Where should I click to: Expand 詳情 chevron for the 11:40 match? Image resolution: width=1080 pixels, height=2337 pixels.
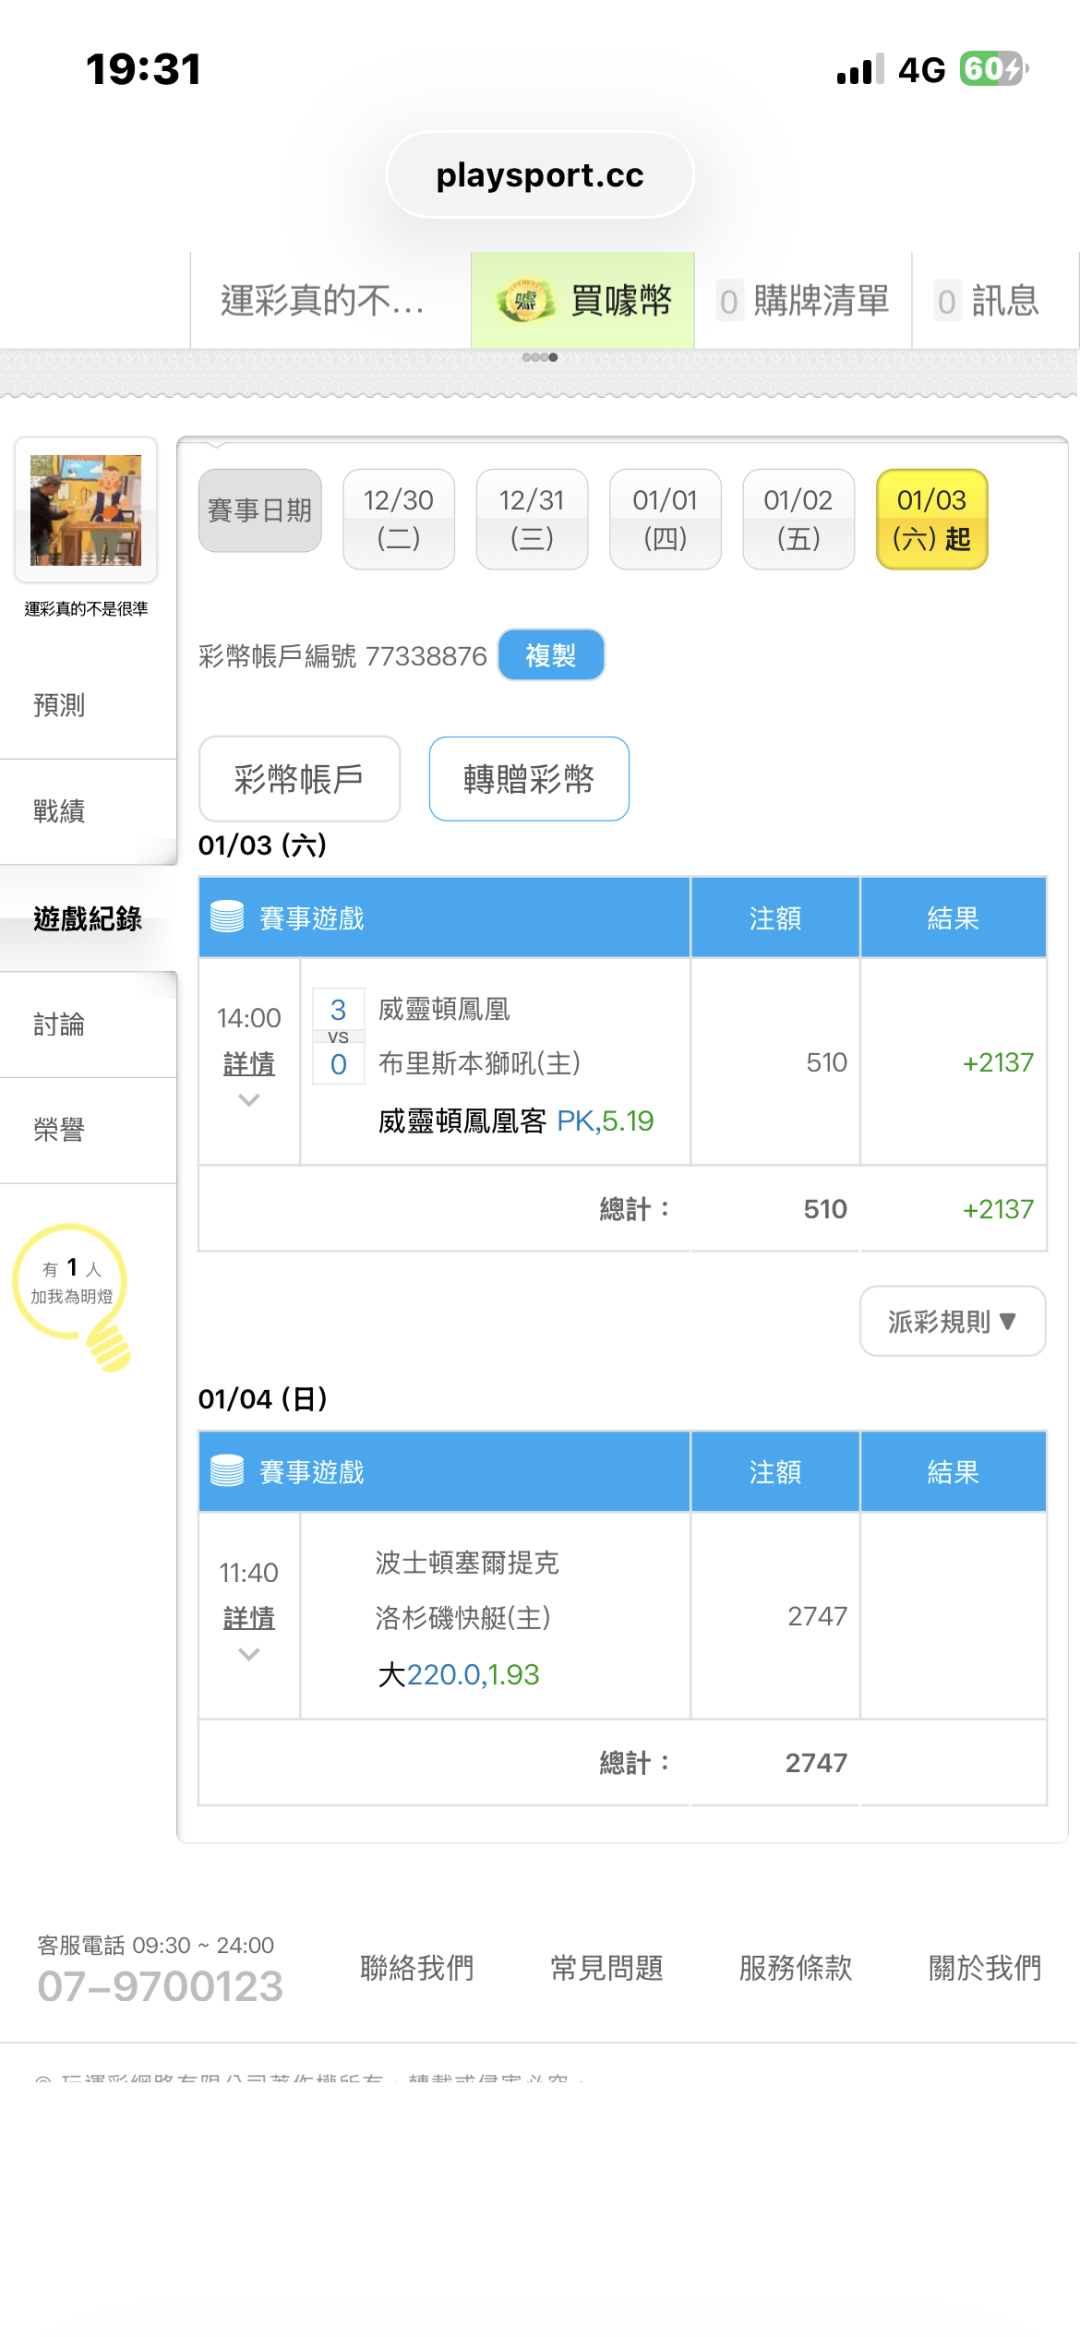pos(249,1654)
